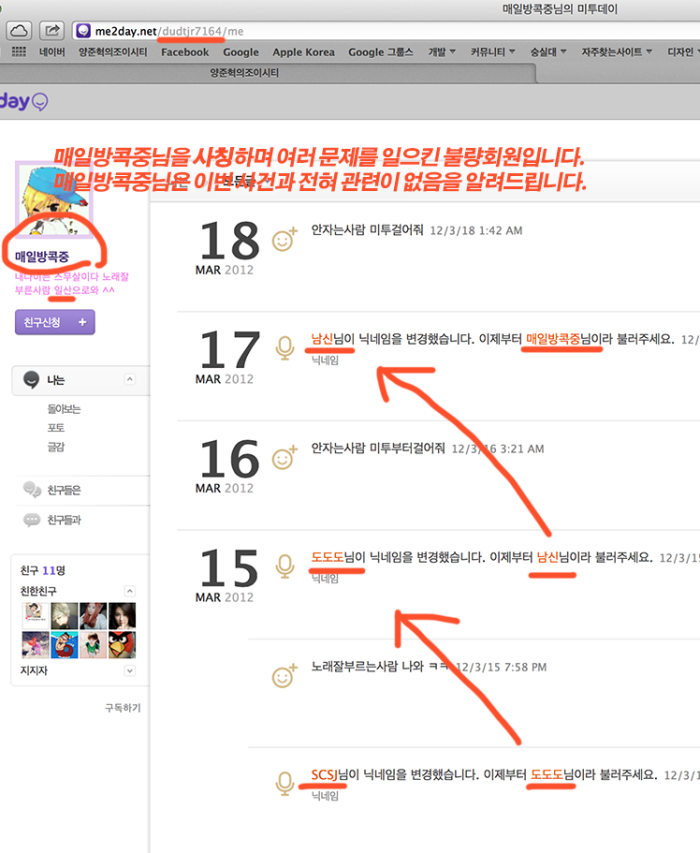Click the iCloud tabs icon in Safari toolbar
Image resolution: width=700 pixels, height=853 pixels.
click(19, 31)
